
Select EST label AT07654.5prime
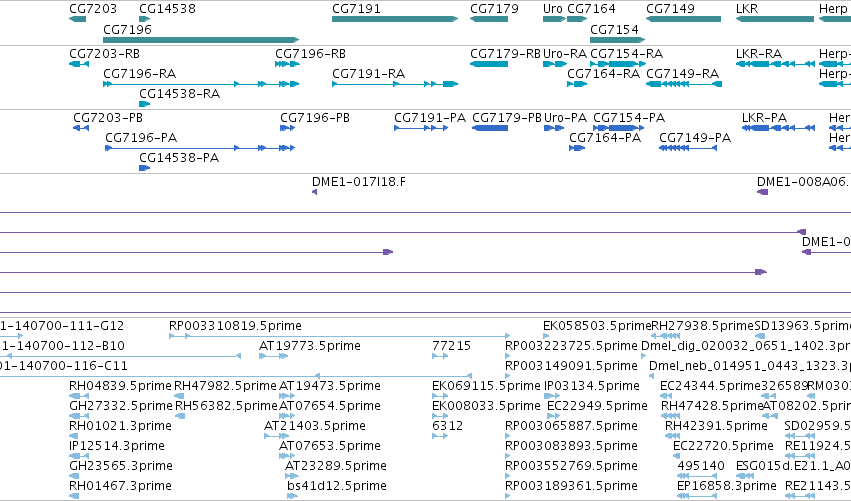[329, 406]
